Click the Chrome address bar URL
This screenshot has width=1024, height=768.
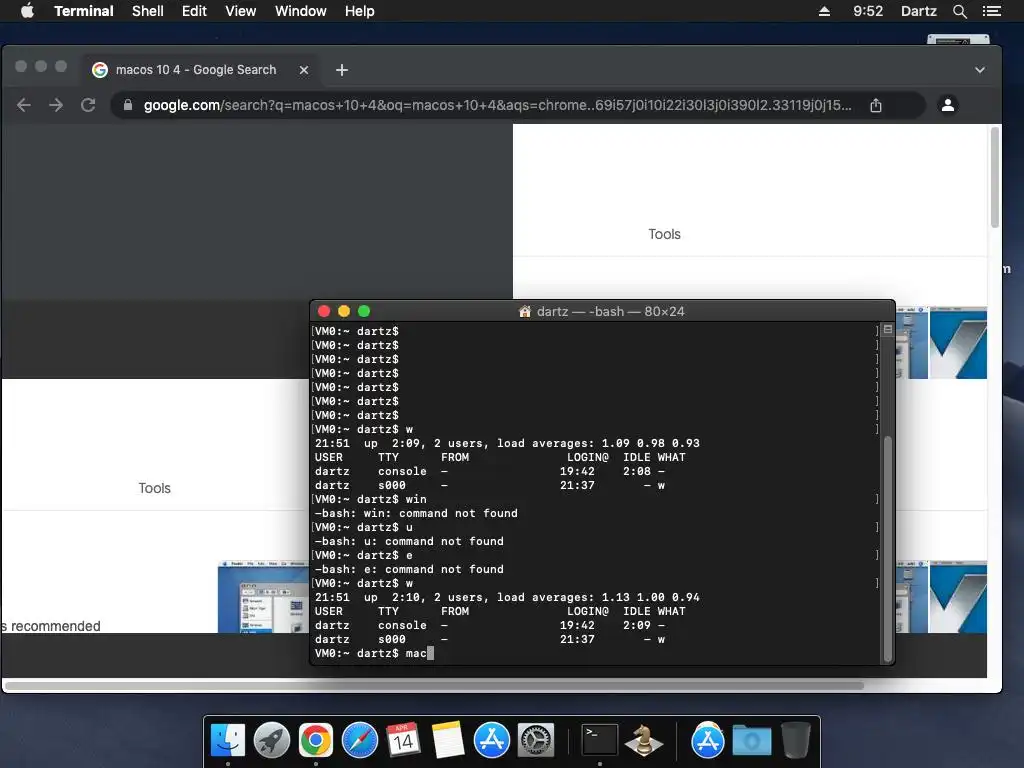(498, 105)
